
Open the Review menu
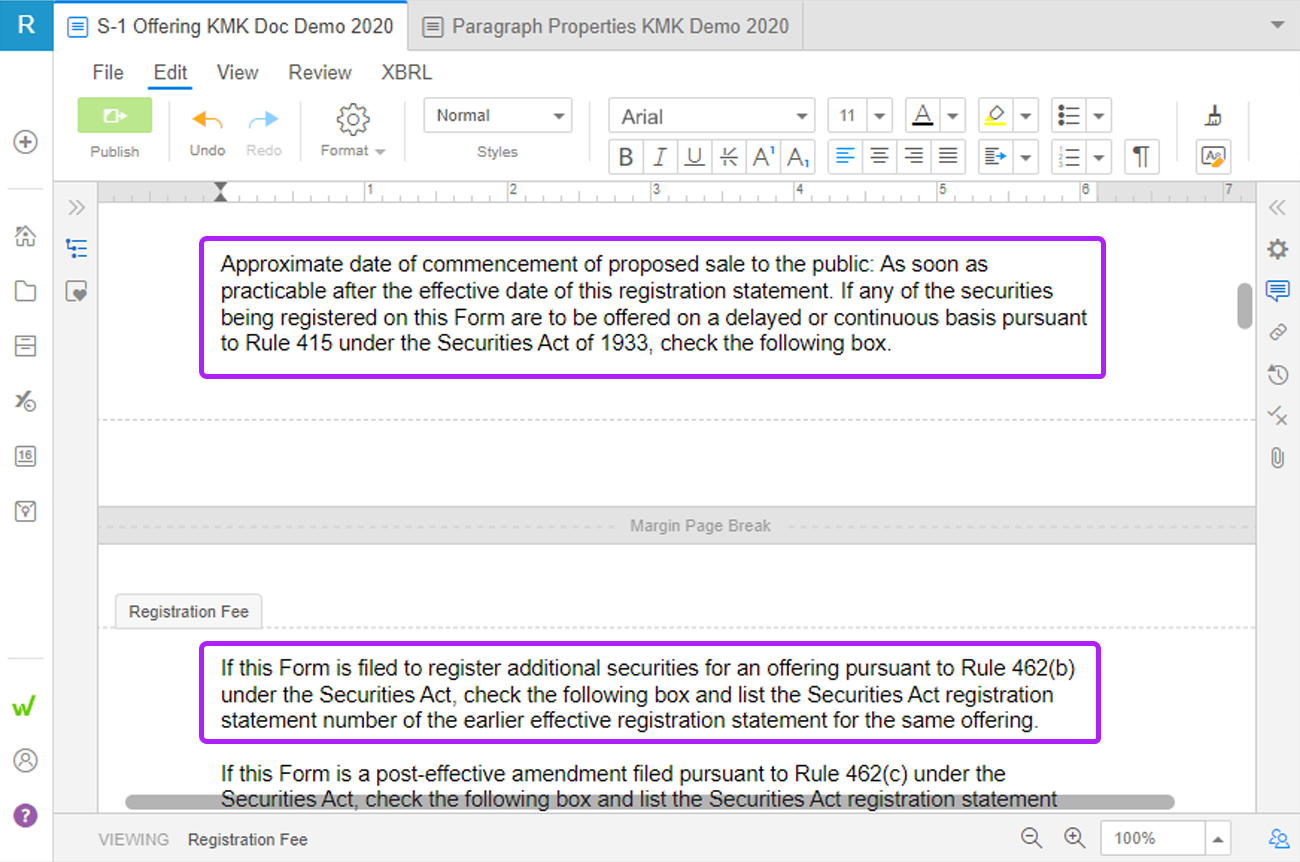(x=320, y=72)
